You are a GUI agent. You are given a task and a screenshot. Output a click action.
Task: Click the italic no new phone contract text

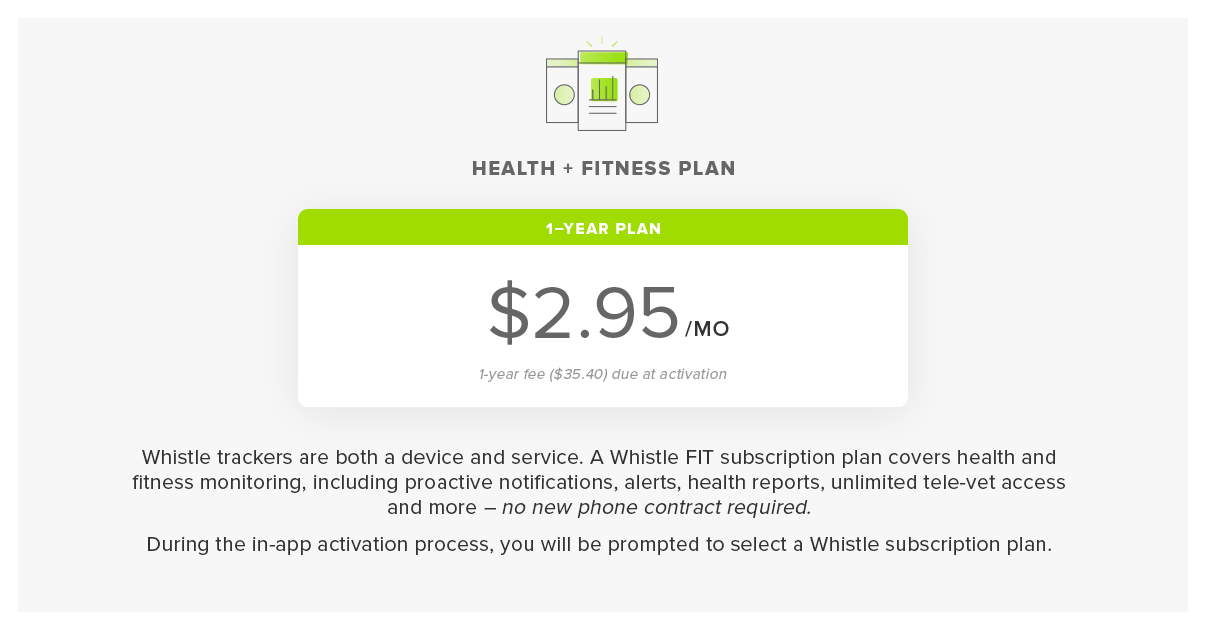(x=656, y=507)
